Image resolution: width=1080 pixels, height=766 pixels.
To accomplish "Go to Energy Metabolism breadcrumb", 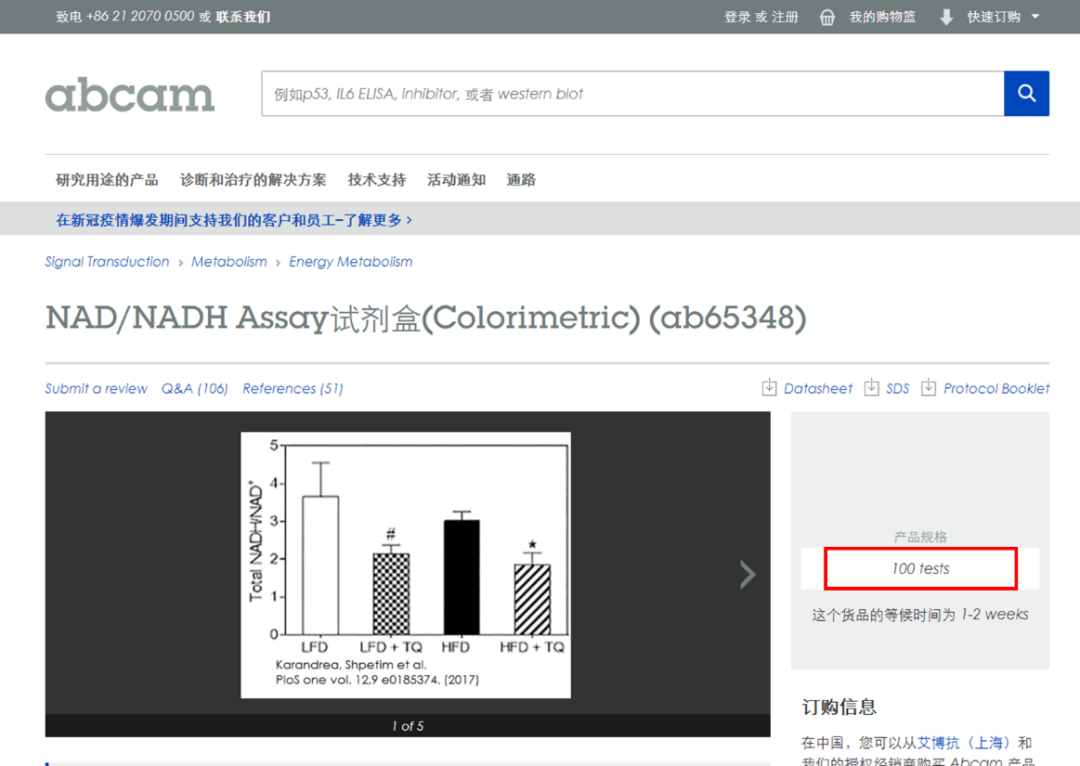I will pos(351,262).
